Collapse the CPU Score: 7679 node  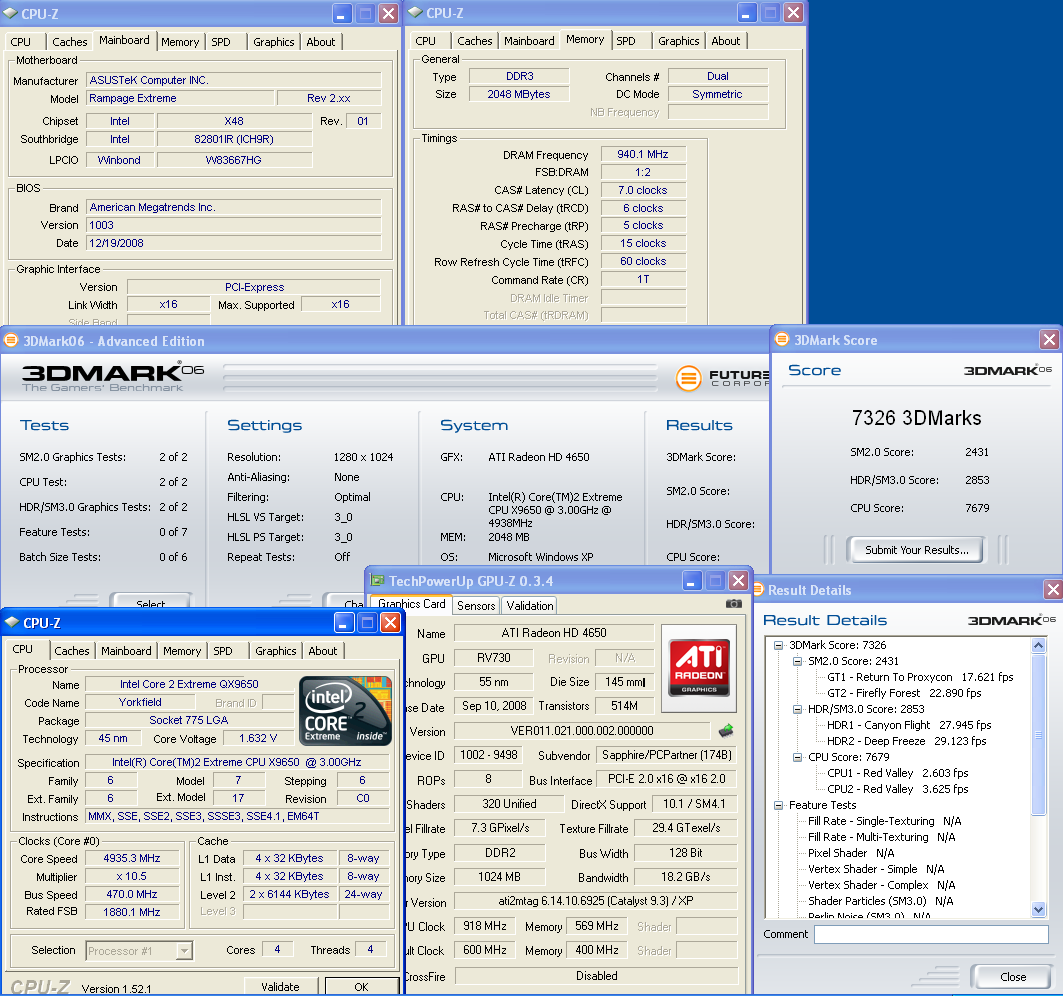[x=797, y=757]
